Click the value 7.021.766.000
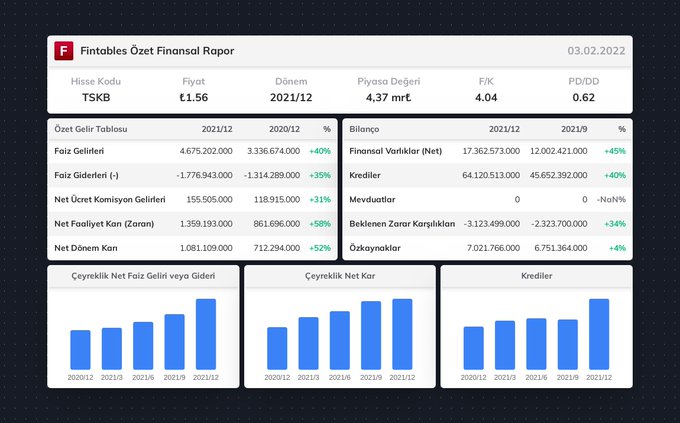680x423 pixels. [x=493, y=248]
